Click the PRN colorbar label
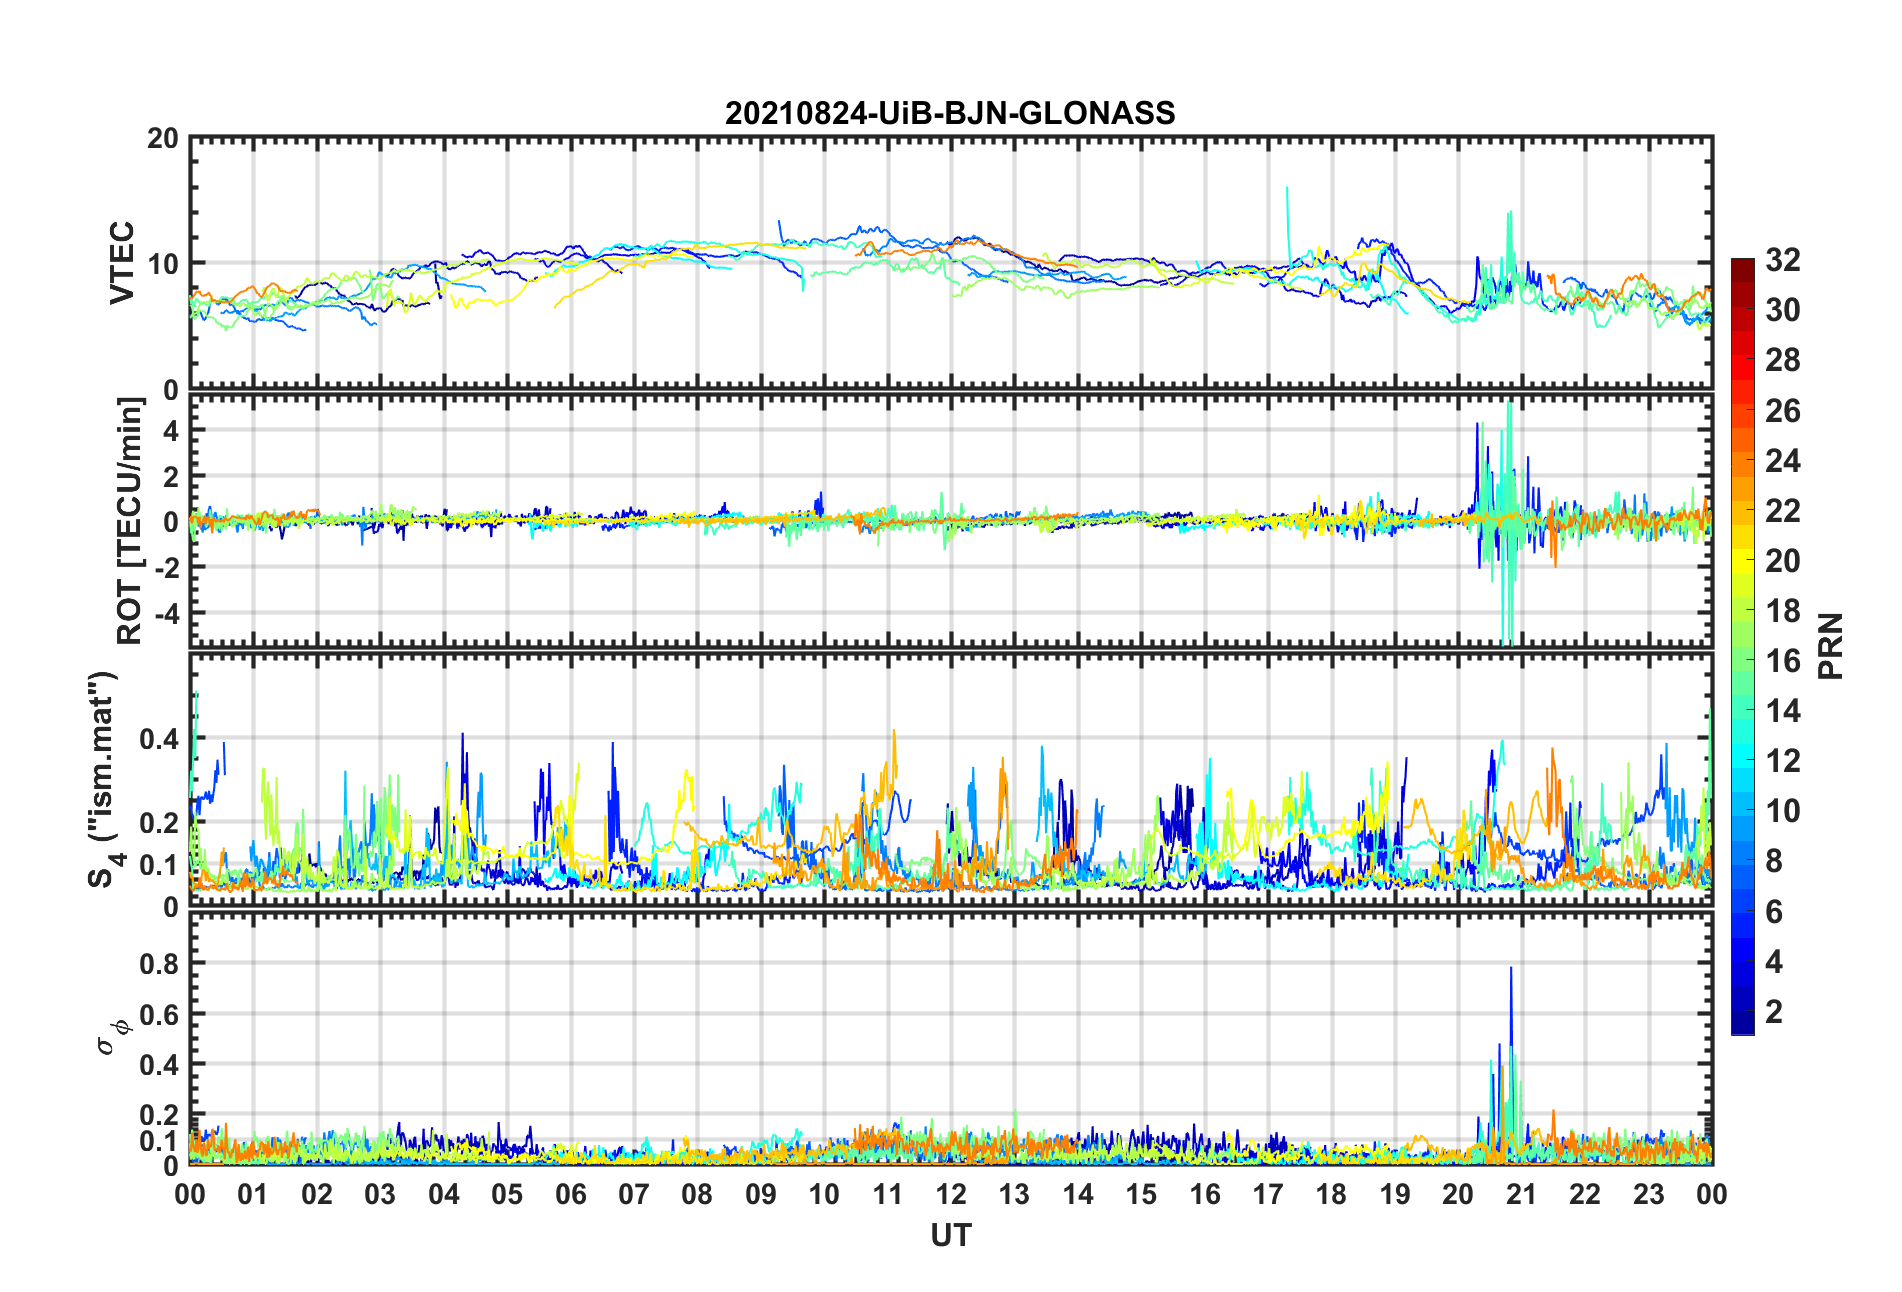This screenshot has width=1902, height=1292. (x=1831, y=646)
